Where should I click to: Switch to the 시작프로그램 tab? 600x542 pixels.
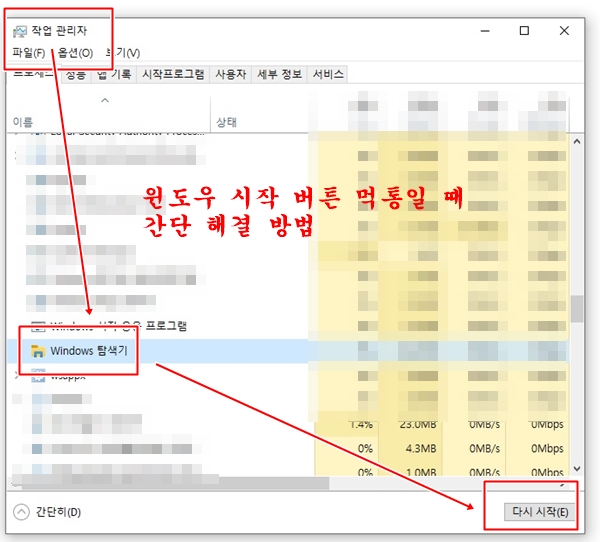(x=173, y=74)
